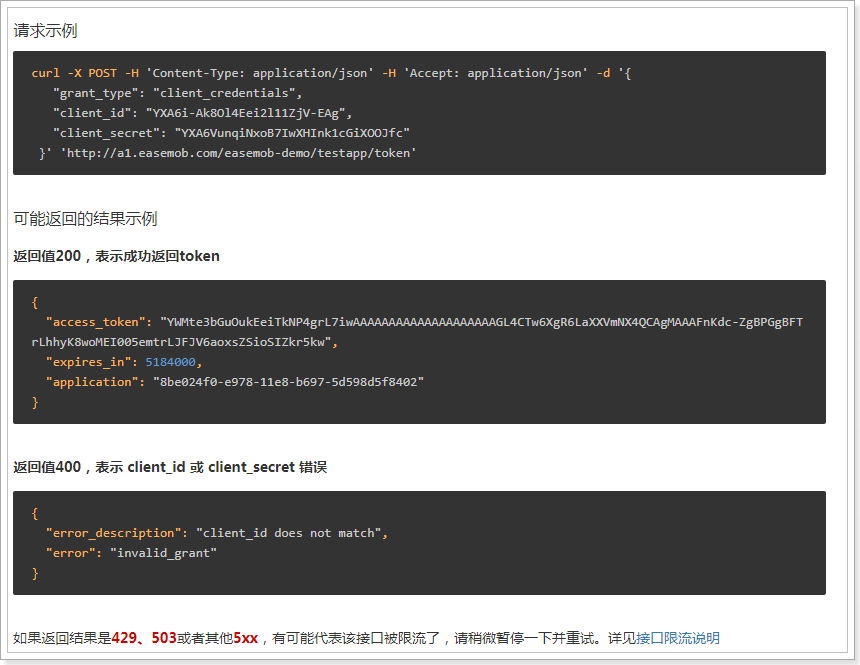Screen dimensions: 860x665
Task: Click the "error_description" line
Action: (217, 533)
